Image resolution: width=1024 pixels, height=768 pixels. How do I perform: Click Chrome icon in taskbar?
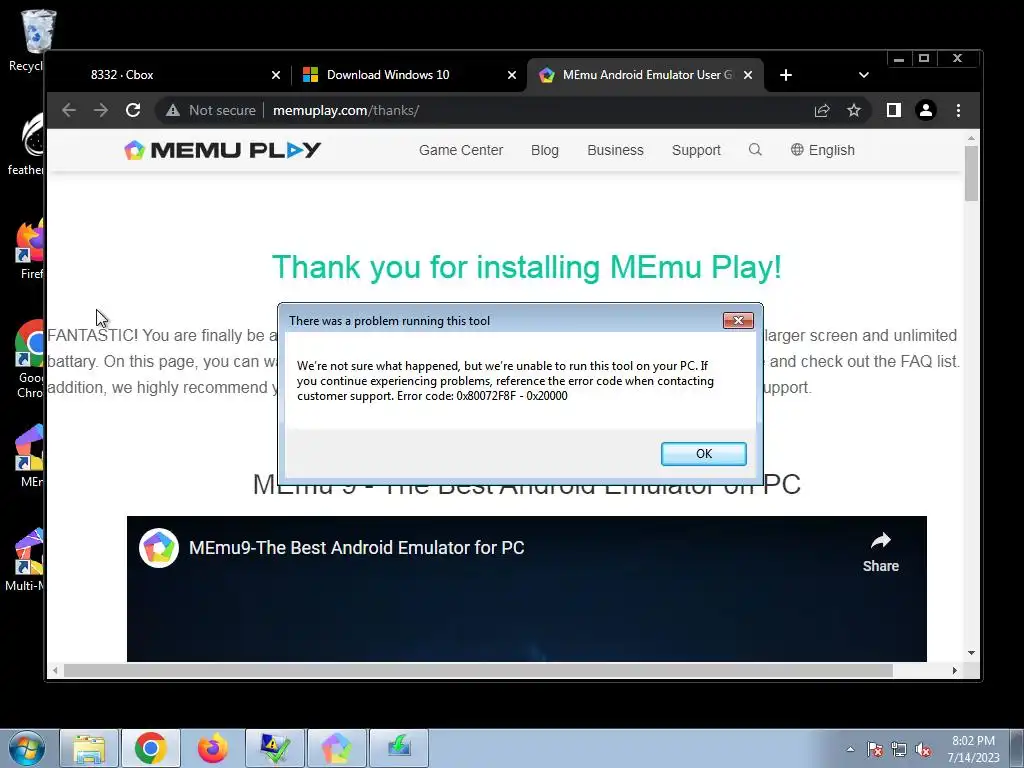tap(151, 748)
